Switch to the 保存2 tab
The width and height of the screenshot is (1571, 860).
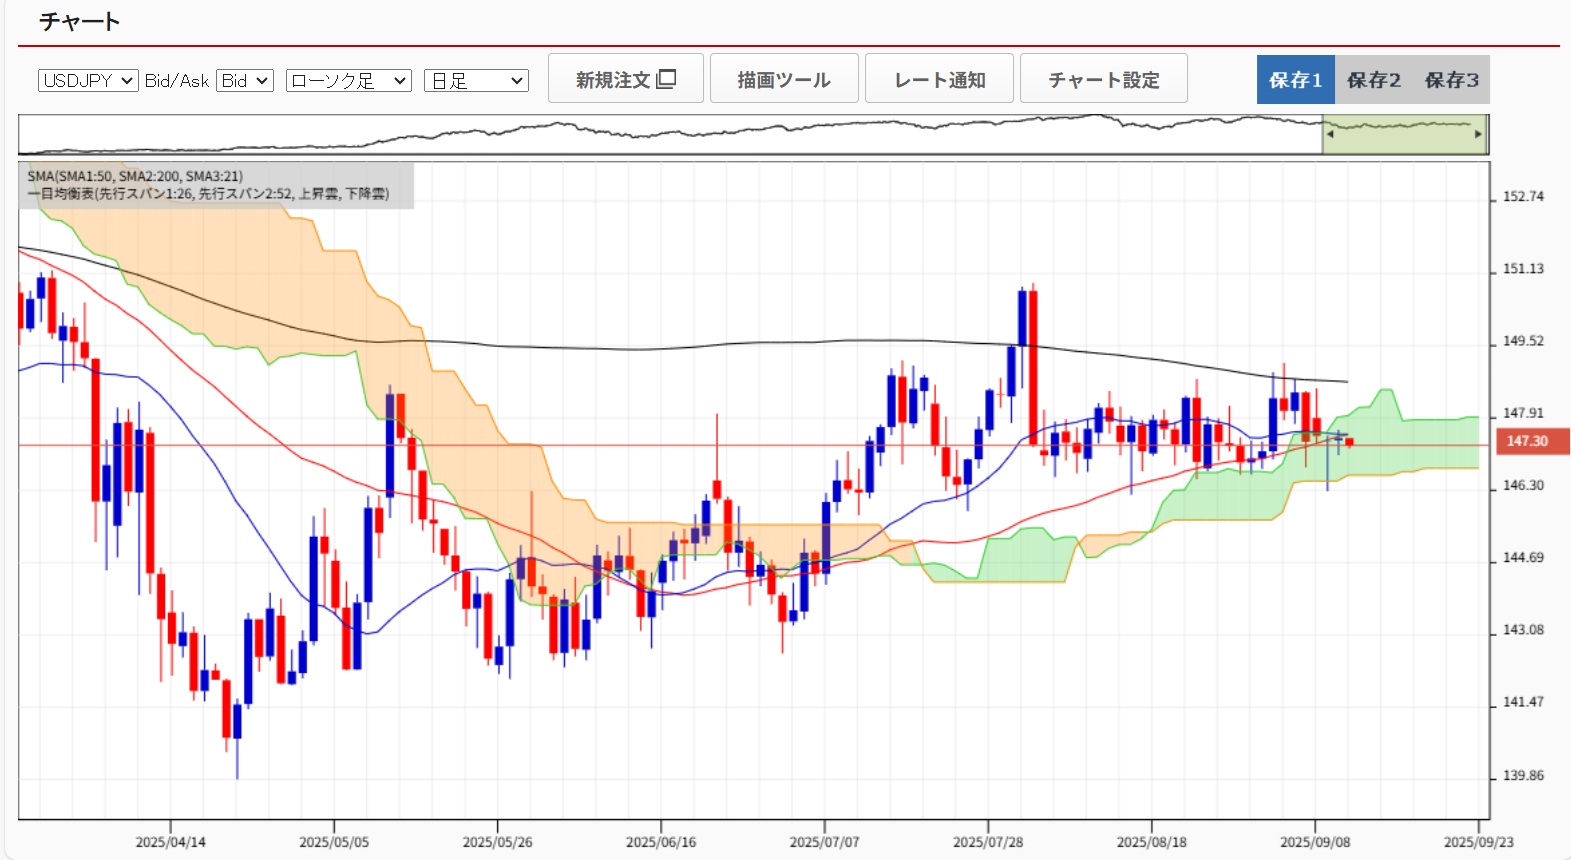[x=1373, y=80]
